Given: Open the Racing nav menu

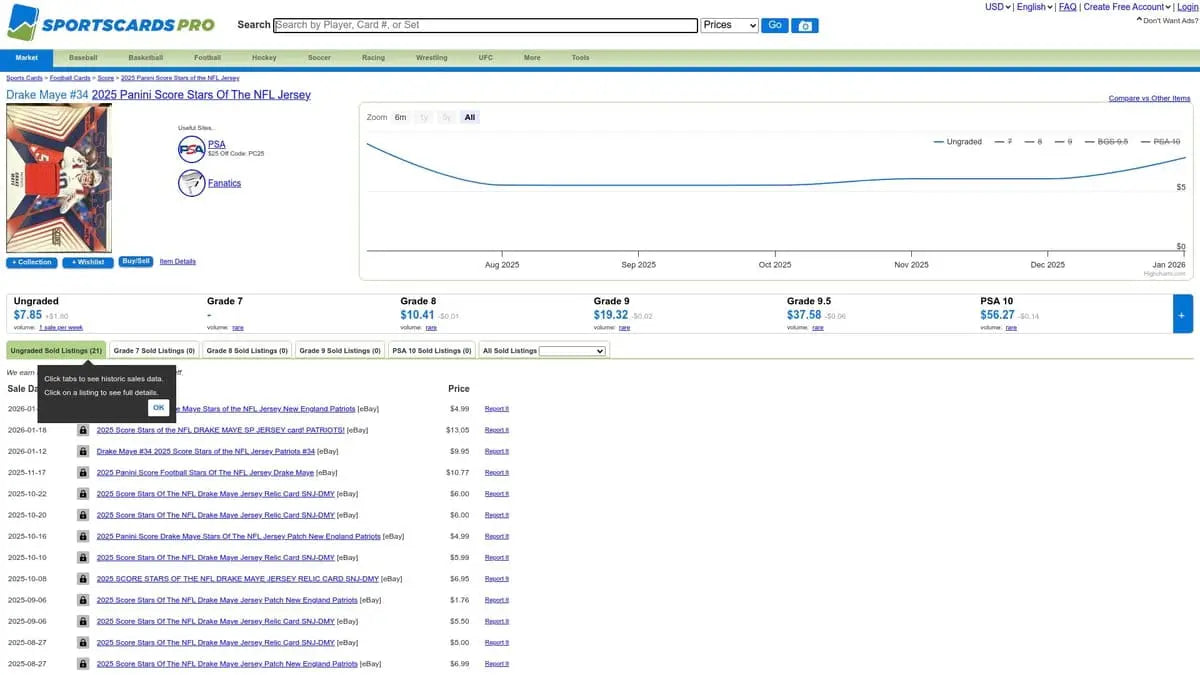Looking at the screenshot, I should pos(373,58).
